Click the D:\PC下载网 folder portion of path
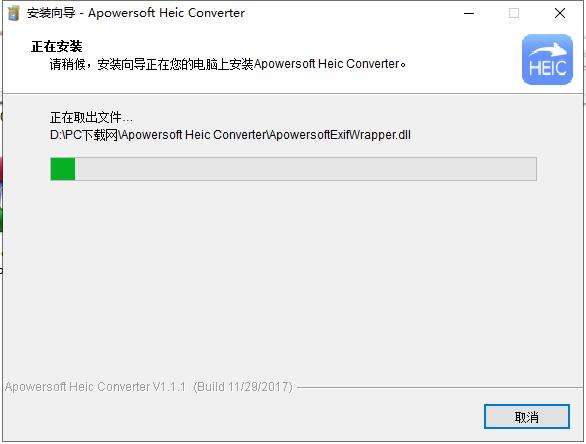This screenshot has height=444, width=586. pyautogui.click(x=84, y=135)
